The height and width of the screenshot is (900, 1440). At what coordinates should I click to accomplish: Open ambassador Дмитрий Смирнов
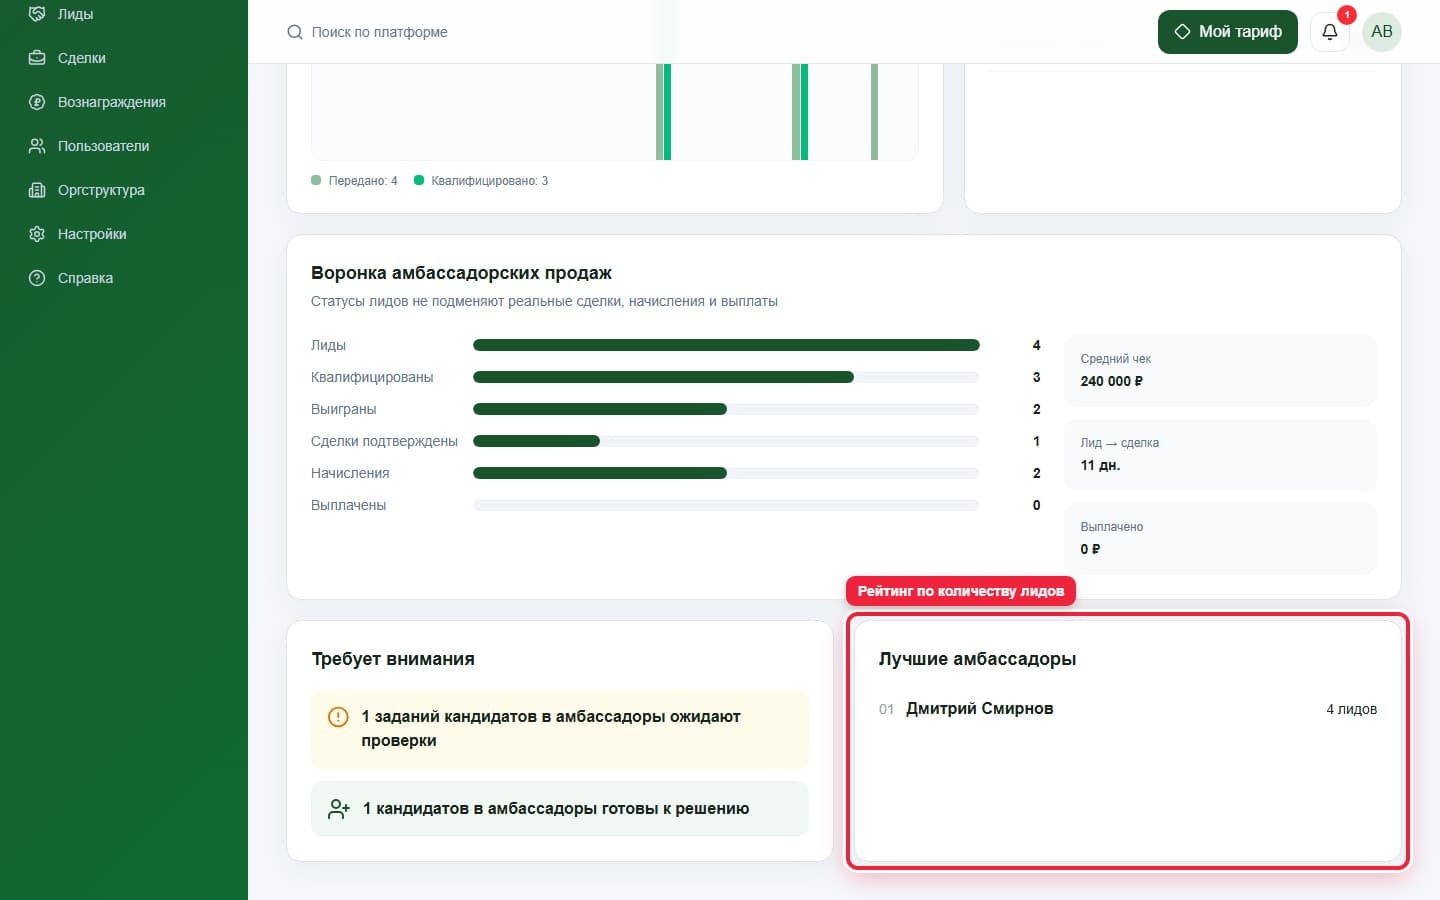pos(979,709)
